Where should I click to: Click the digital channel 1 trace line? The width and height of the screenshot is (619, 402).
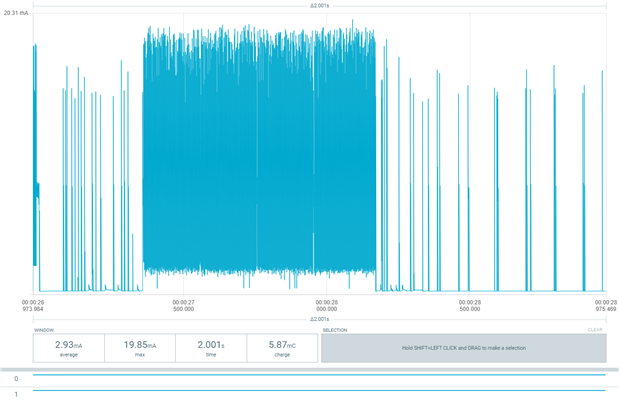(x=319, y=391)
